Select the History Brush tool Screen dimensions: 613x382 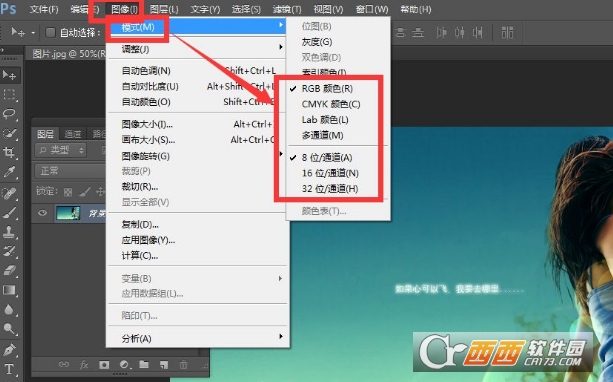pyautogui.click(x=9, y=251)
